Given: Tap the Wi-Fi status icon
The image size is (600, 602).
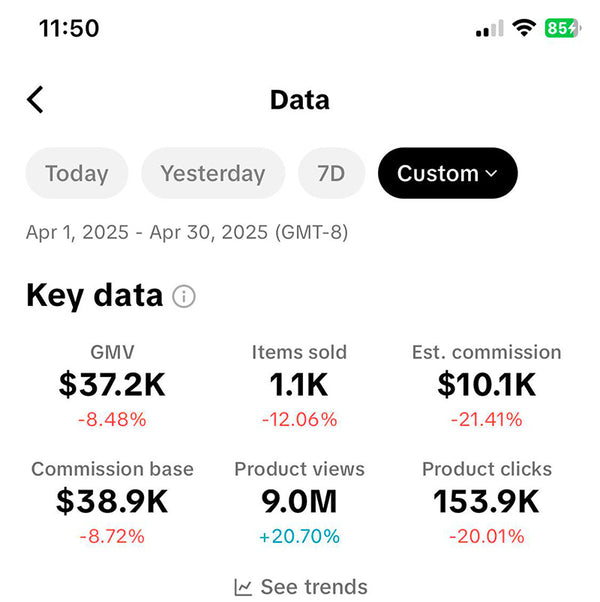Looking at the screenshot, I should [524, 29].
